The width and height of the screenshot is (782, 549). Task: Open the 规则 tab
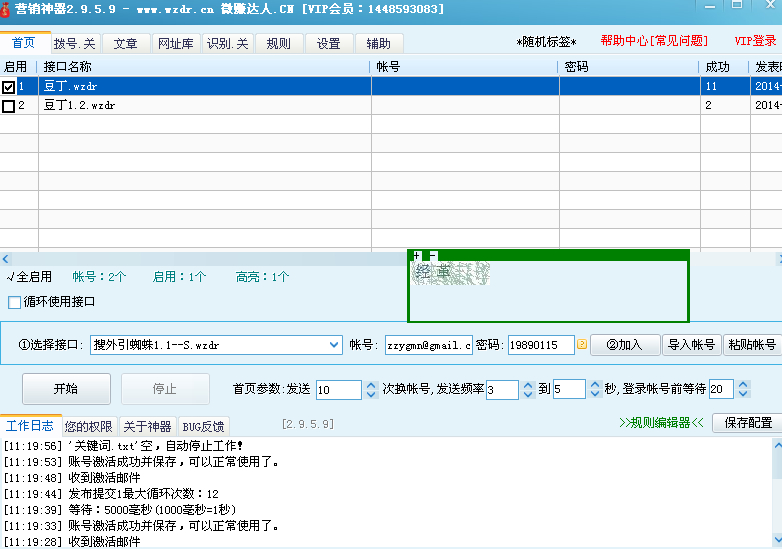(279, 44)
